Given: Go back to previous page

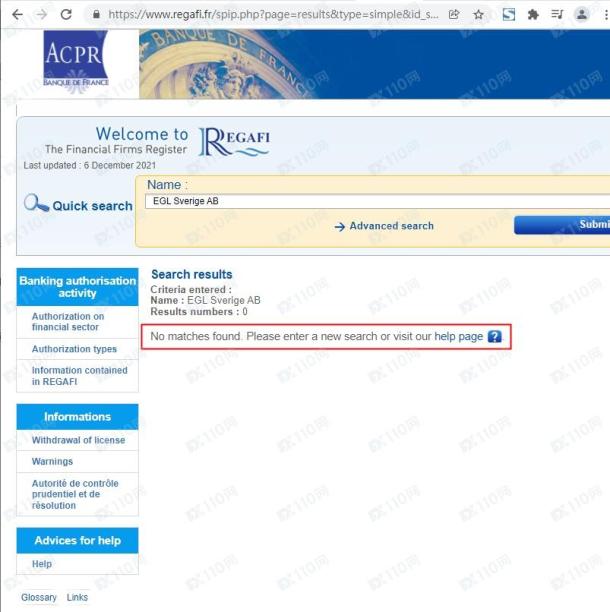Looking at the screenshot, I should click(x=18, y=15).
